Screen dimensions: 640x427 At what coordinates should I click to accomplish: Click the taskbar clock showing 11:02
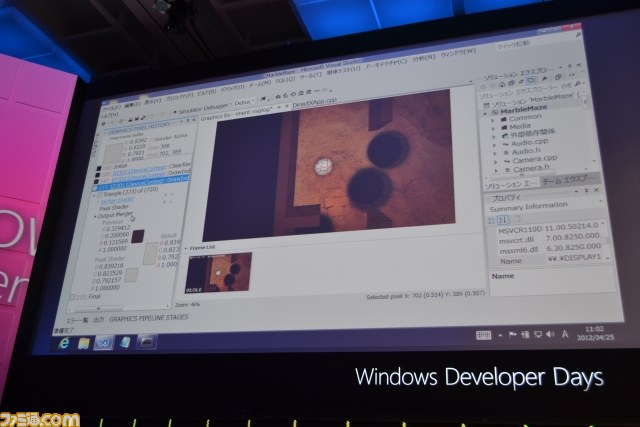tap(595, 334)
